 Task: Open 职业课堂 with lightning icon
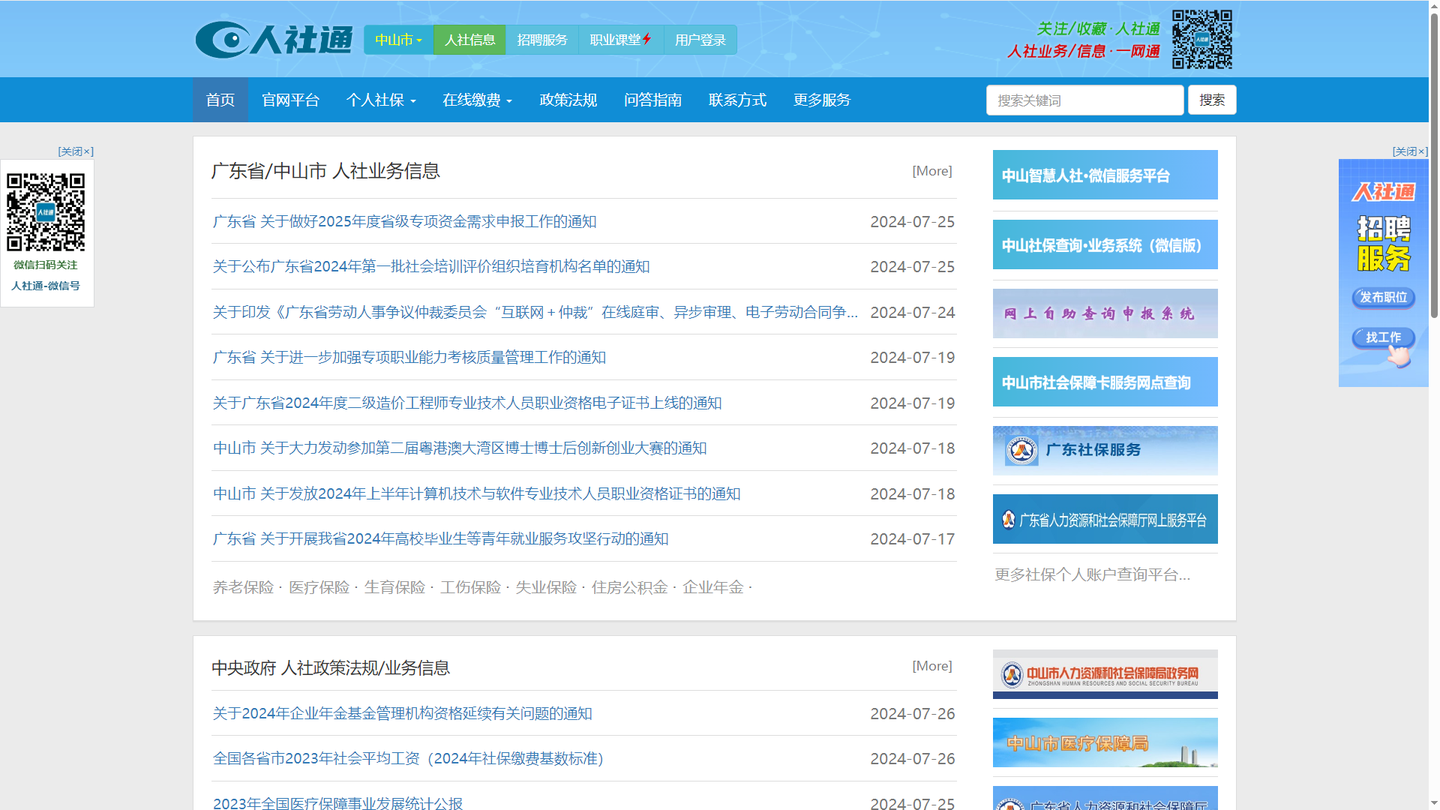click(x=621, y=40)
